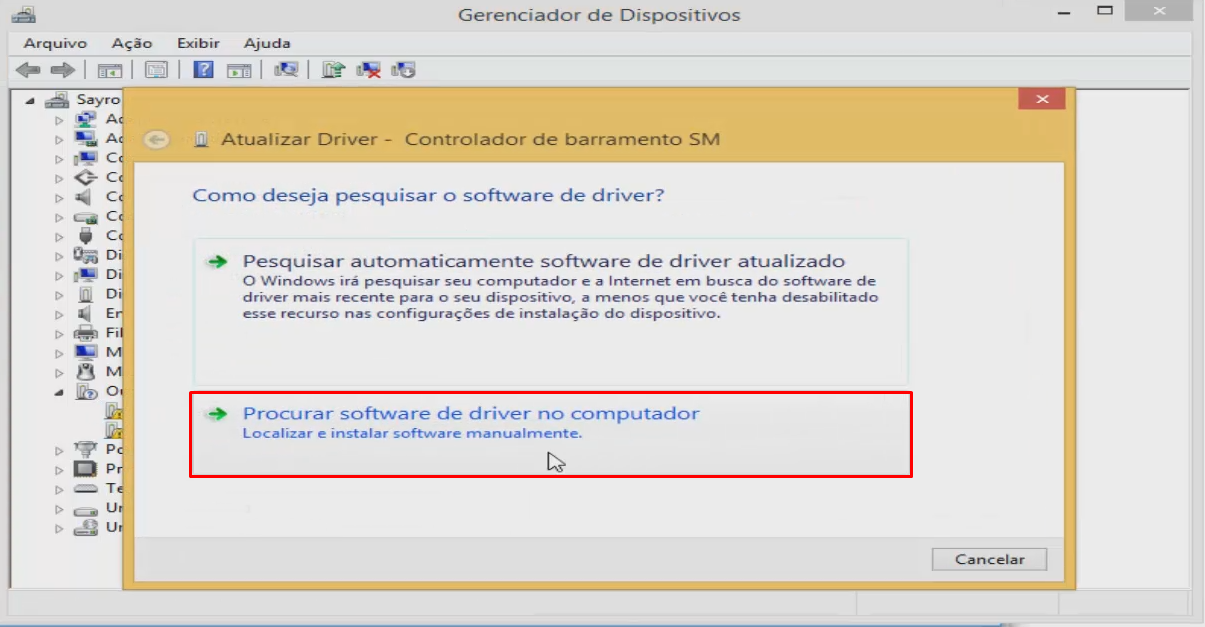
Task: Click the Back arrow in the Device Manager toolbar
Action: click(x=28, y=70)
